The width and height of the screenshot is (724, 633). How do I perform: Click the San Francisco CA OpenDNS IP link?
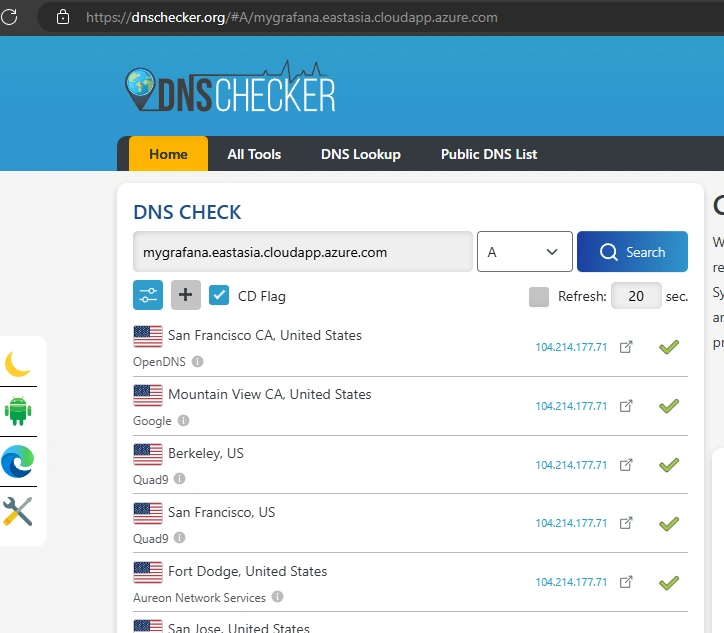tap(571, 347)
